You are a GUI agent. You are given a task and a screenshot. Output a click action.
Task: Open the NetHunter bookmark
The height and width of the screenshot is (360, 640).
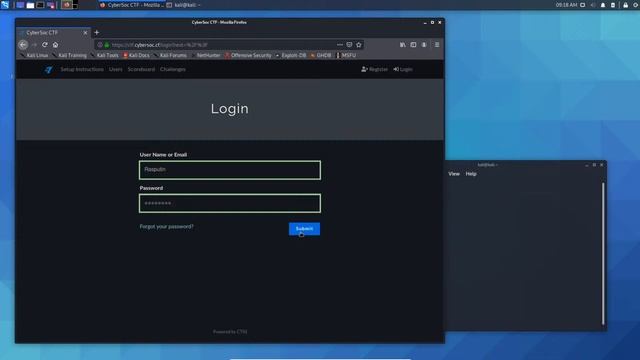tap(205, 55)
